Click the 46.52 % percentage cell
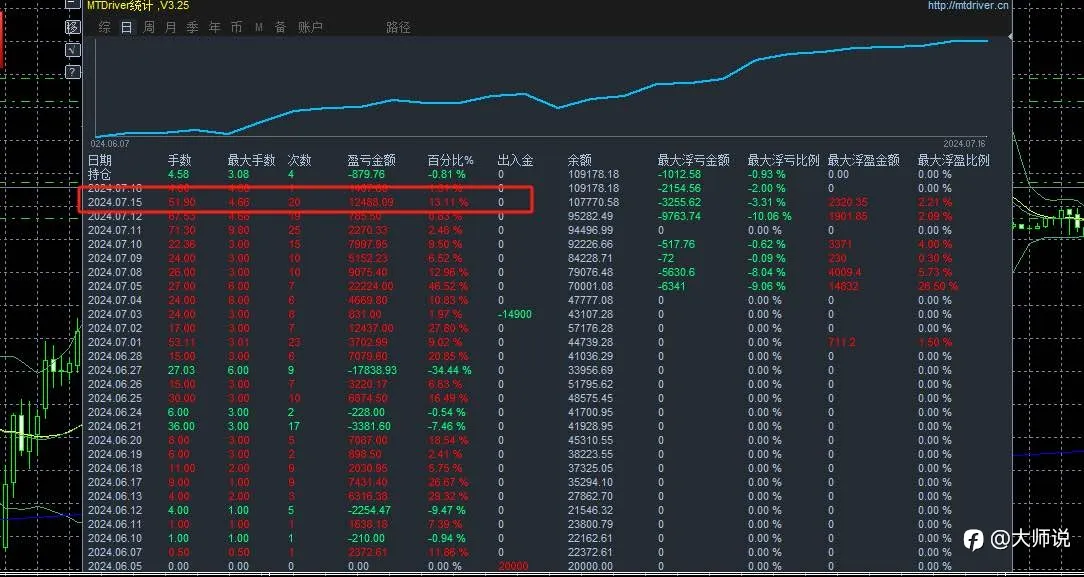 point(447,286)
